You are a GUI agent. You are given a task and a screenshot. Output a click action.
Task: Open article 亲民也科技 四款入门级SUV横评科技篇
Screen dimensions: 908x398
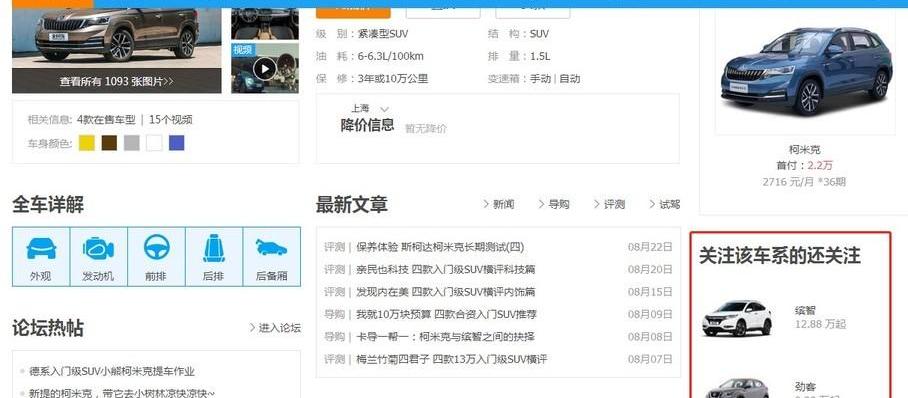445,269
